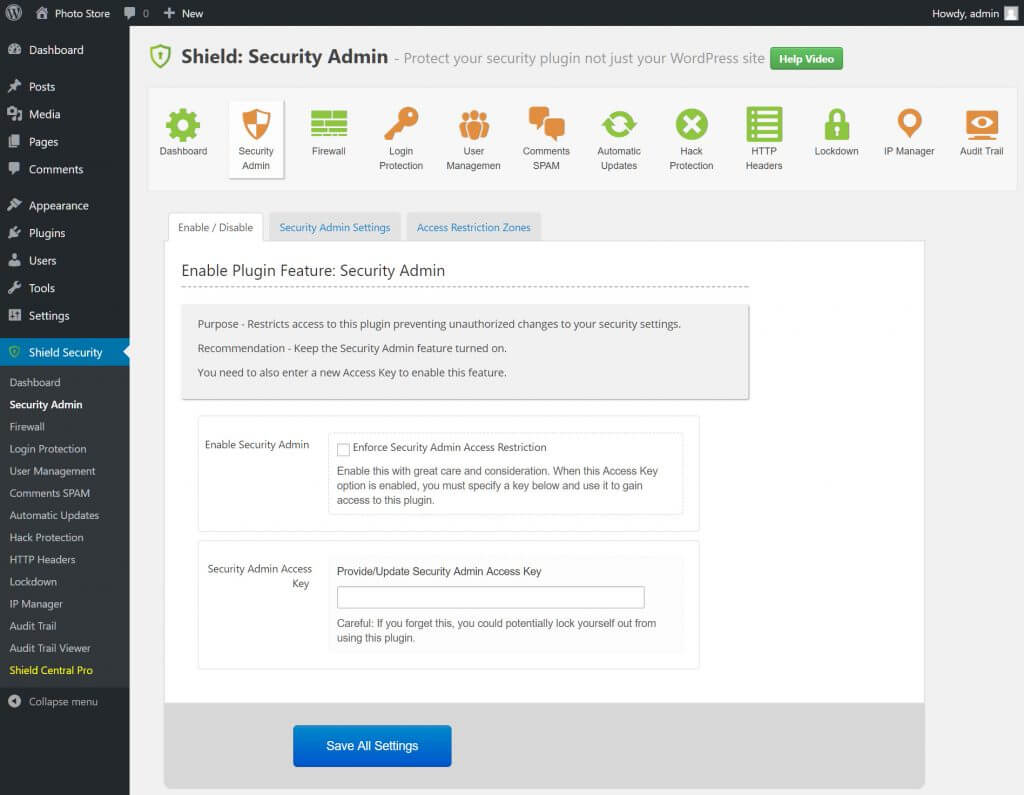Open Hack Protection cross icon
The image size is (1024, 795).
pyautogui.click(x=691, y=124)
